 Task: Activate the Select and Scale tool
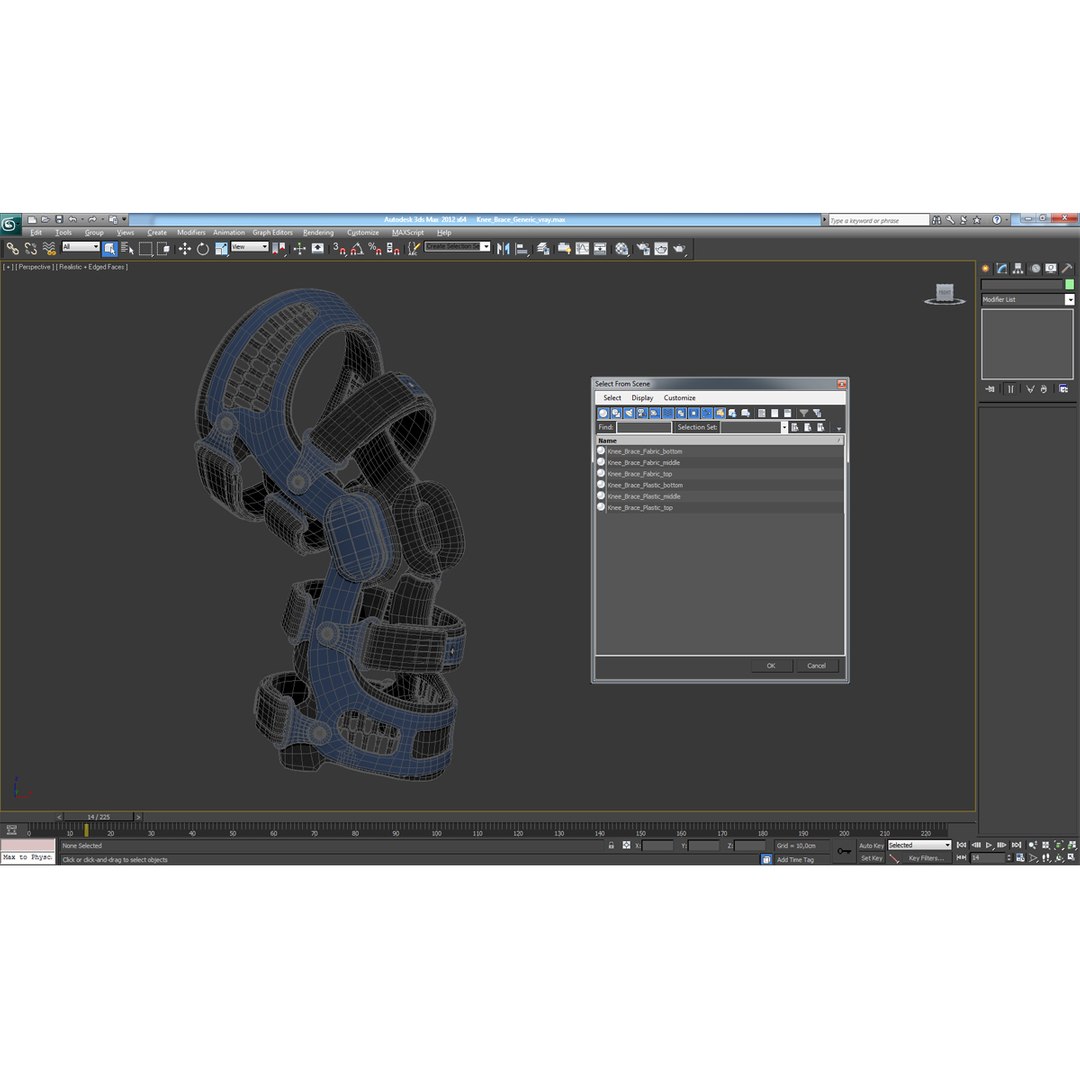tap(220, 249)
